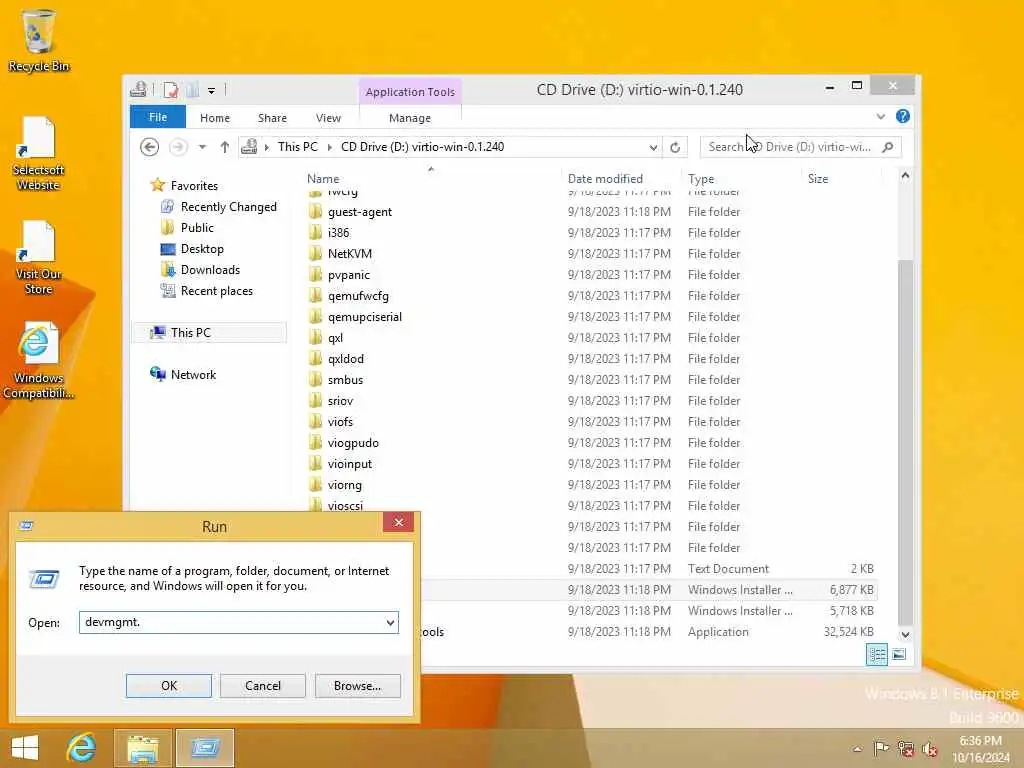Sort by Name column header

point(431,178)
